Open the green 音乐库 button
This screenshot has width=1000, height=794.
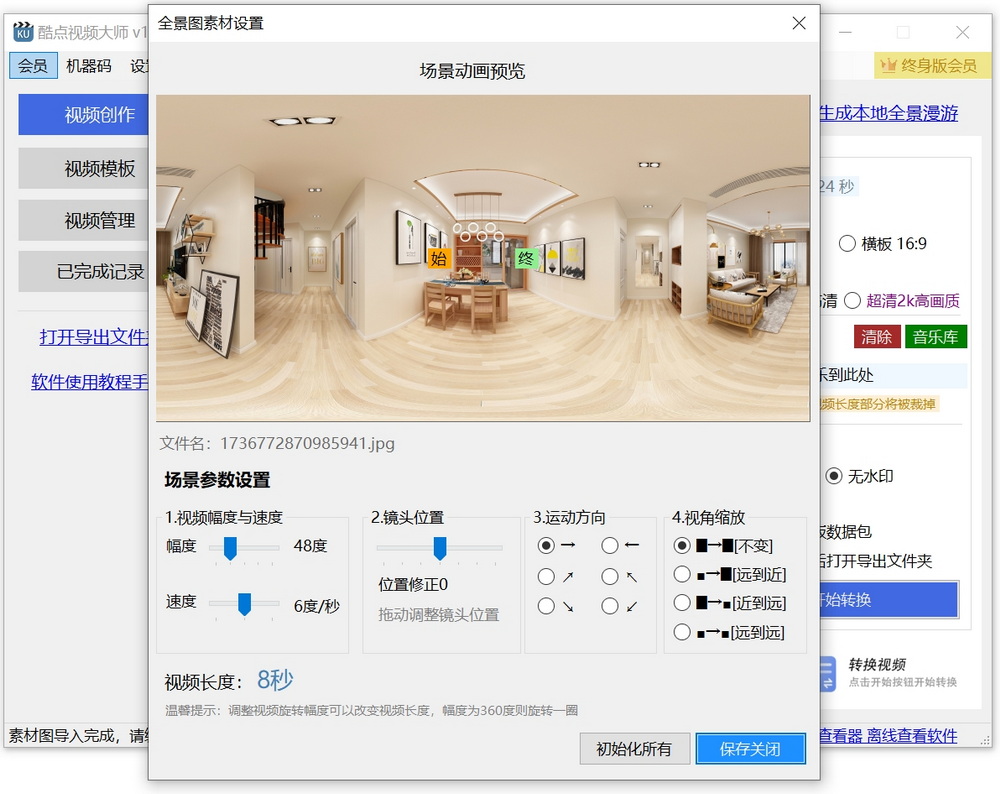pyautogui.click(x=936, y=337)
